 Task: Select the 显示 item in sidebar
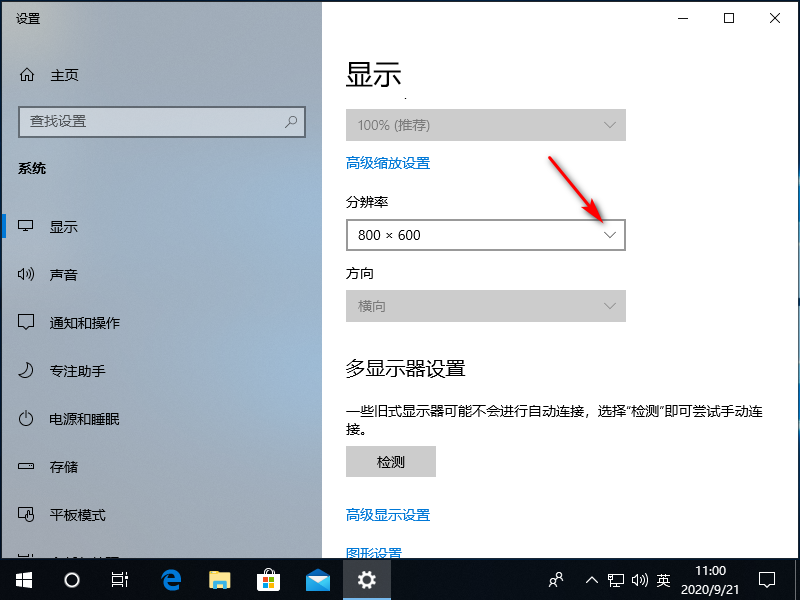(63, 226)
